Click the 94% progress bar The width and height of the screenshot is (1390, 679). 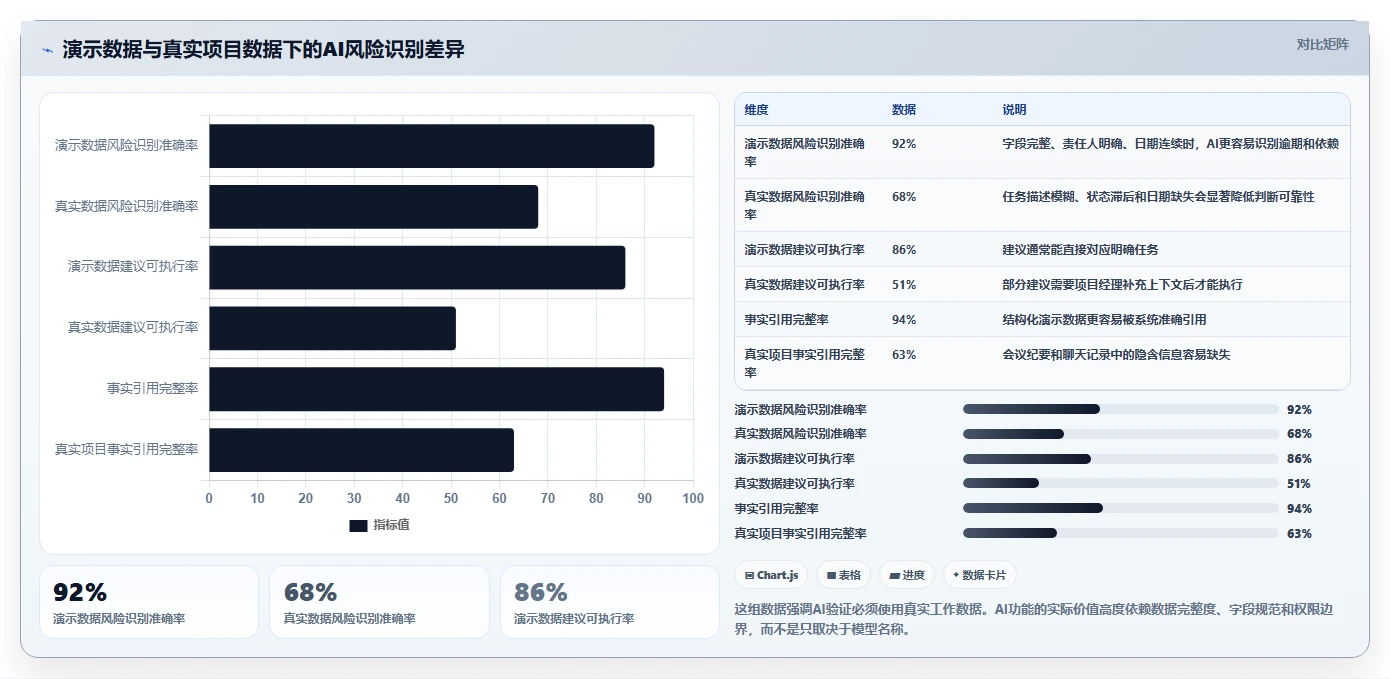(1120, 508)
